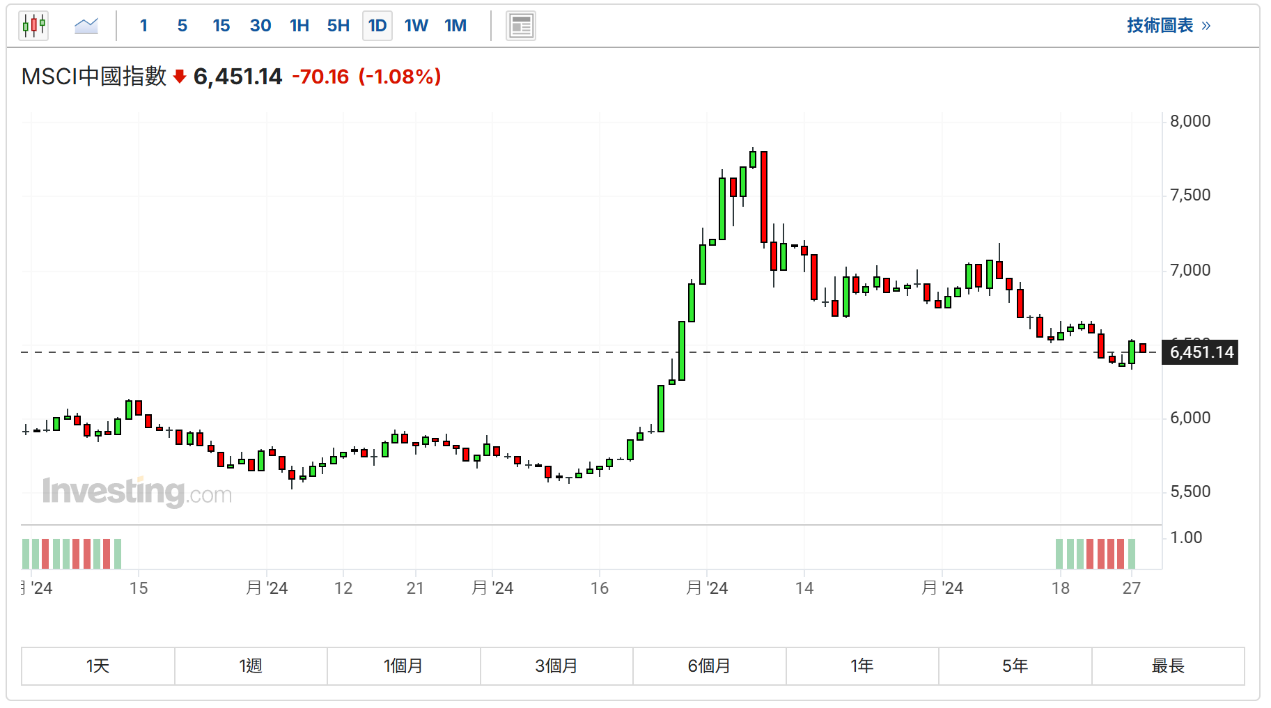1271x708 pixels.
Task: Select the 1D daily interval
Action: click(377, 25)
